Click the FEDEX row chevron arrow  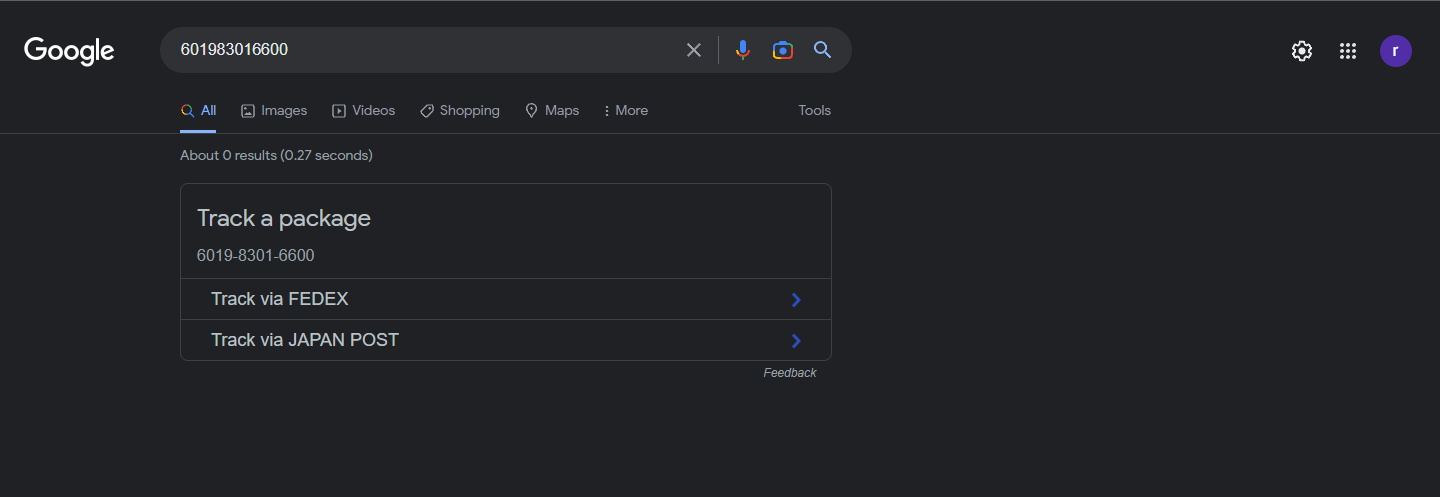click(x=796, y=300)
